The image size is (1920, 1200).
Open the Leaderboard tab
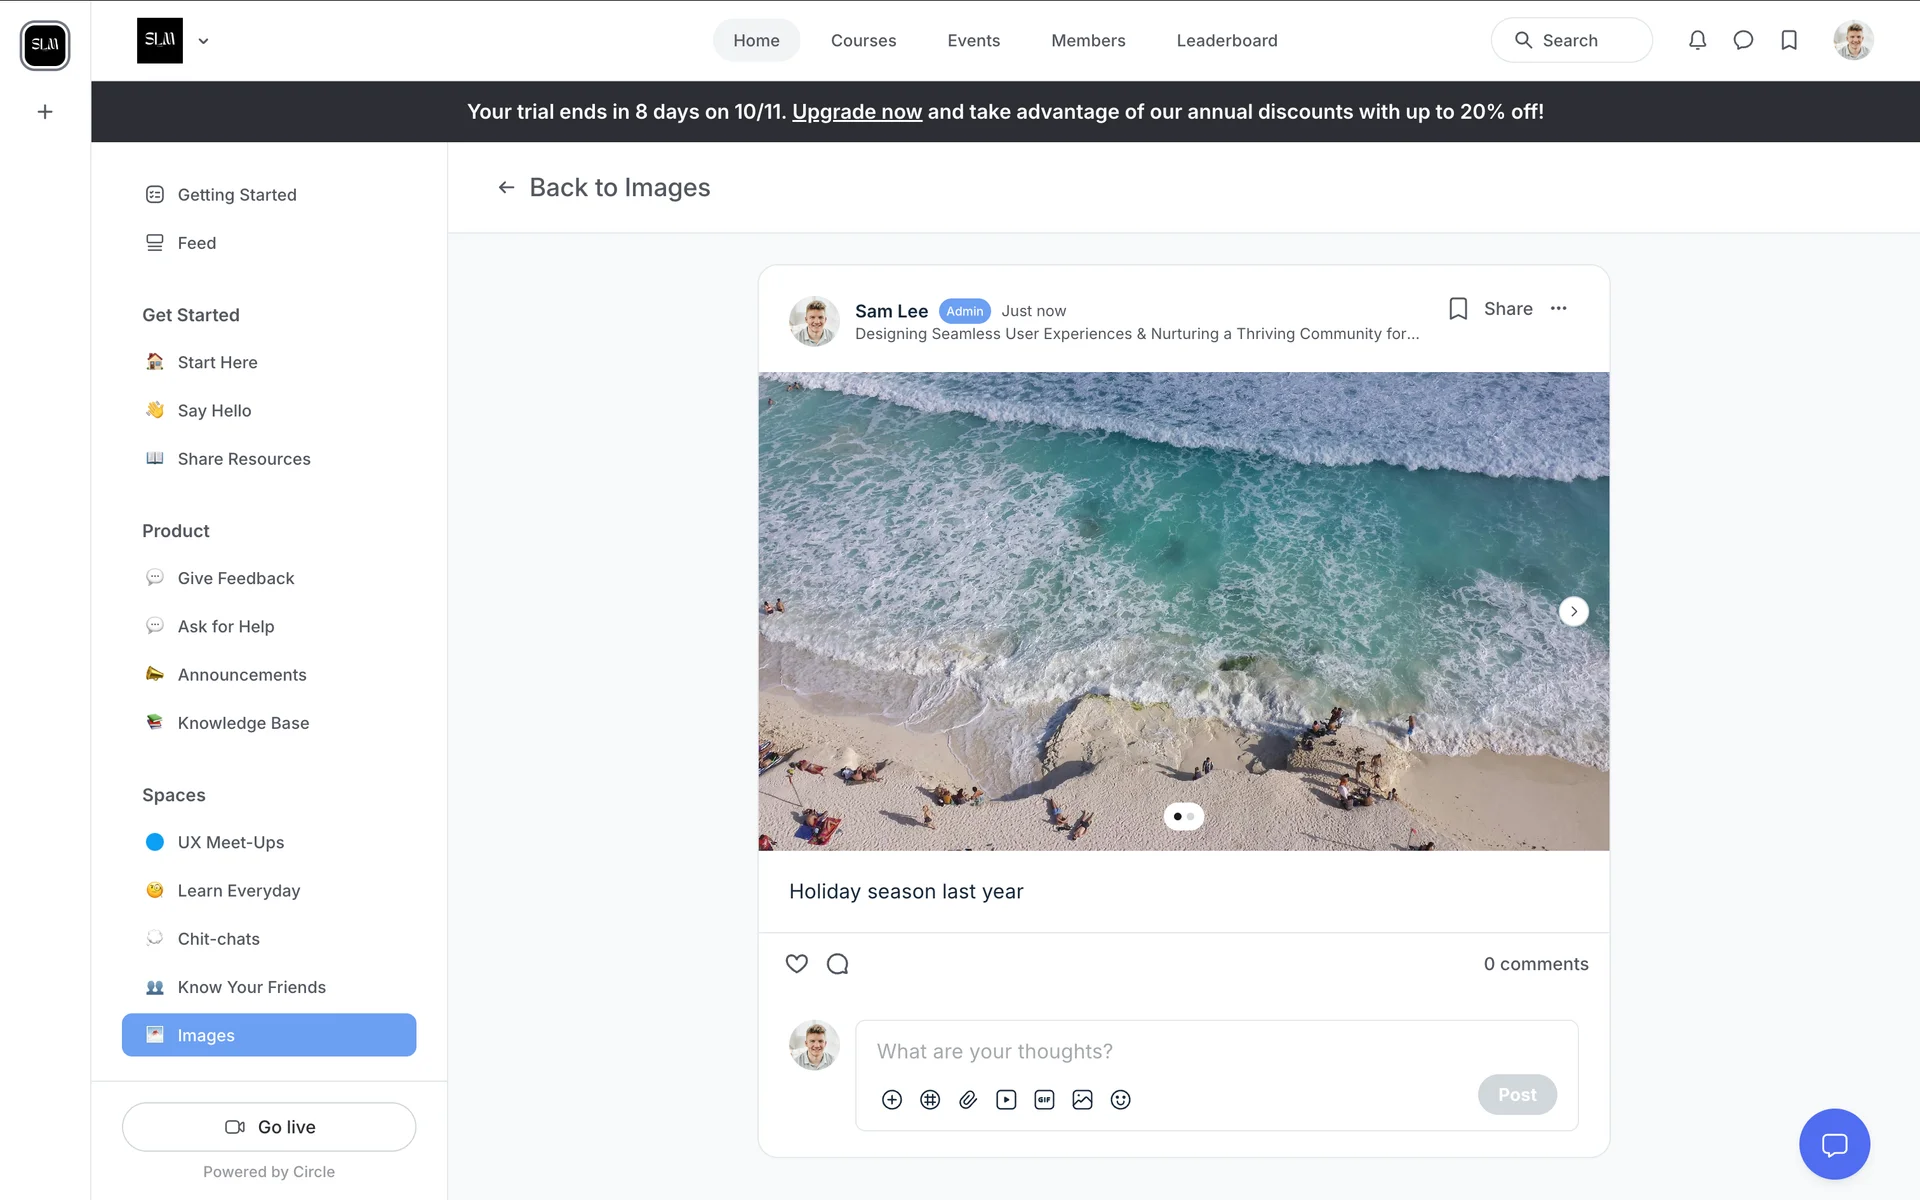click(x=1226, y=41)
